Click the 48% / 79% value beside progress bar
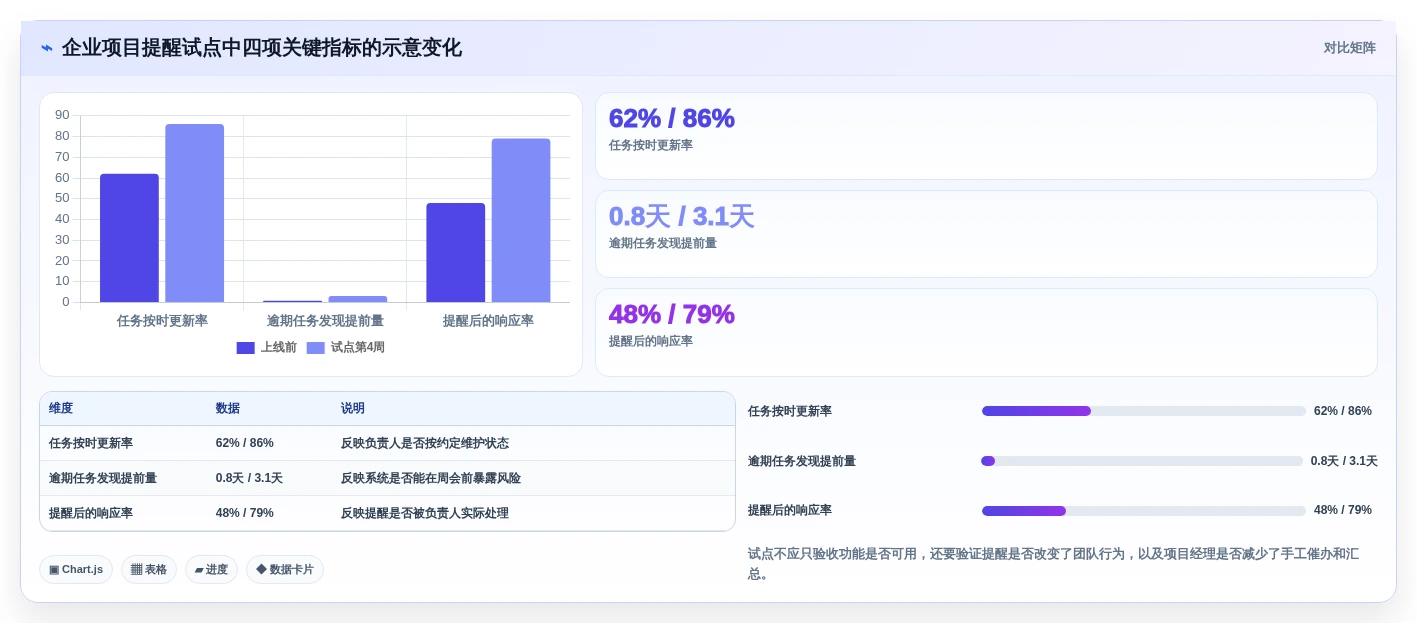Viewport: 1417px width, 623px height. click(1343, 510)
